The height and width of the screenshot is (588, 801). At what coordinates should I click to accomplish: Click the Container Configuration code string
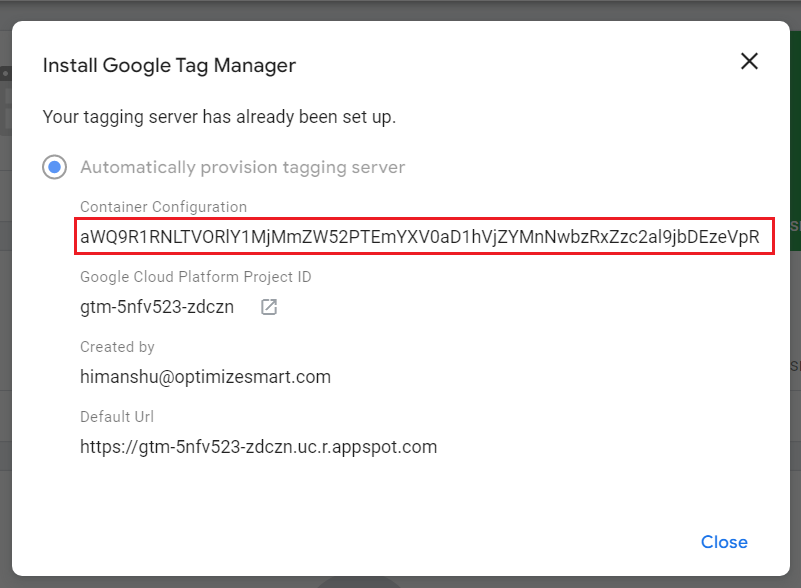click(x=420, y=238)
